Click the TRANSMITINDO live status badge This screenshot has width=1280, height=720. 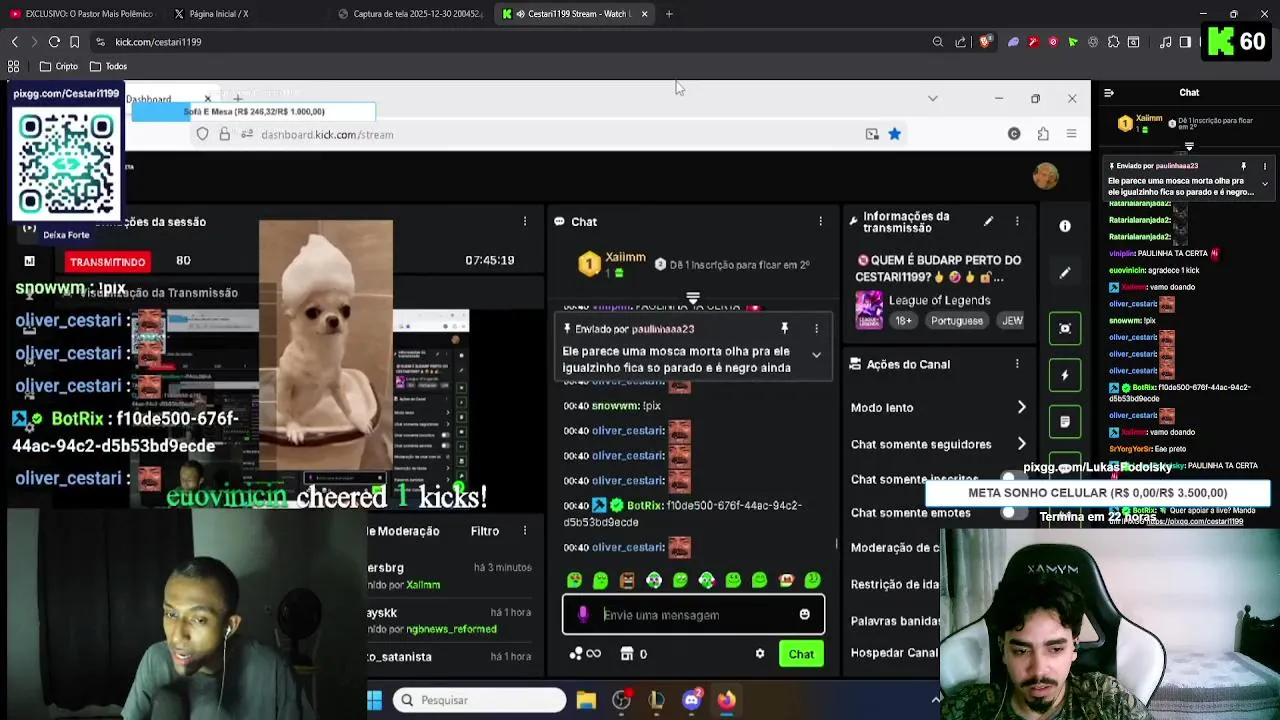108,261
